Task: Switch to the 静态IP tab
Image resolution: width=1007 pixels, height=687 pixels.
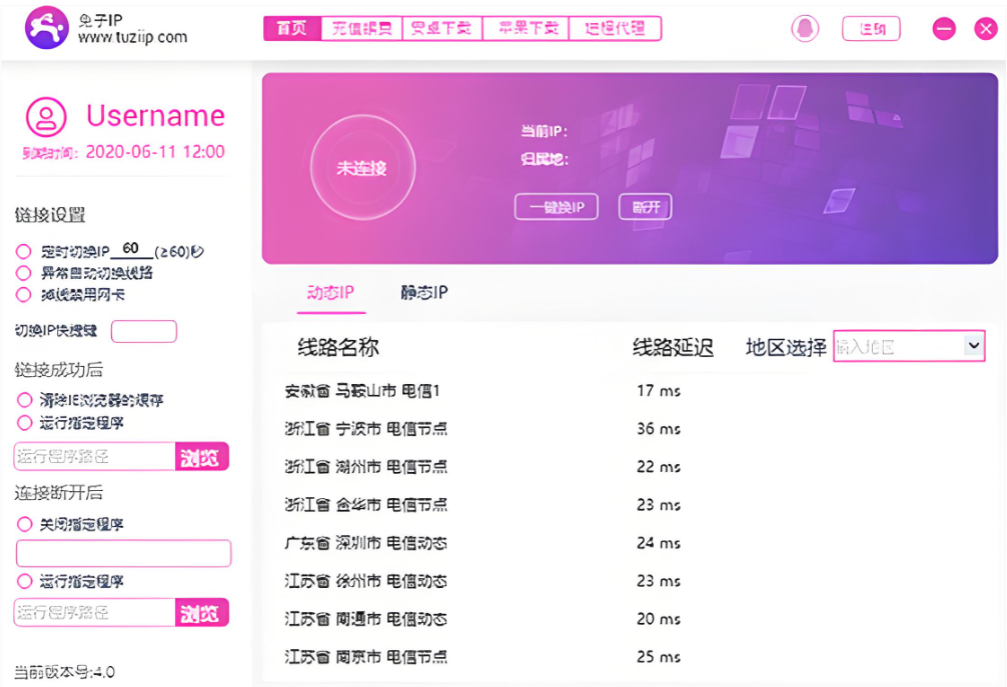Action: click(424, 293)
